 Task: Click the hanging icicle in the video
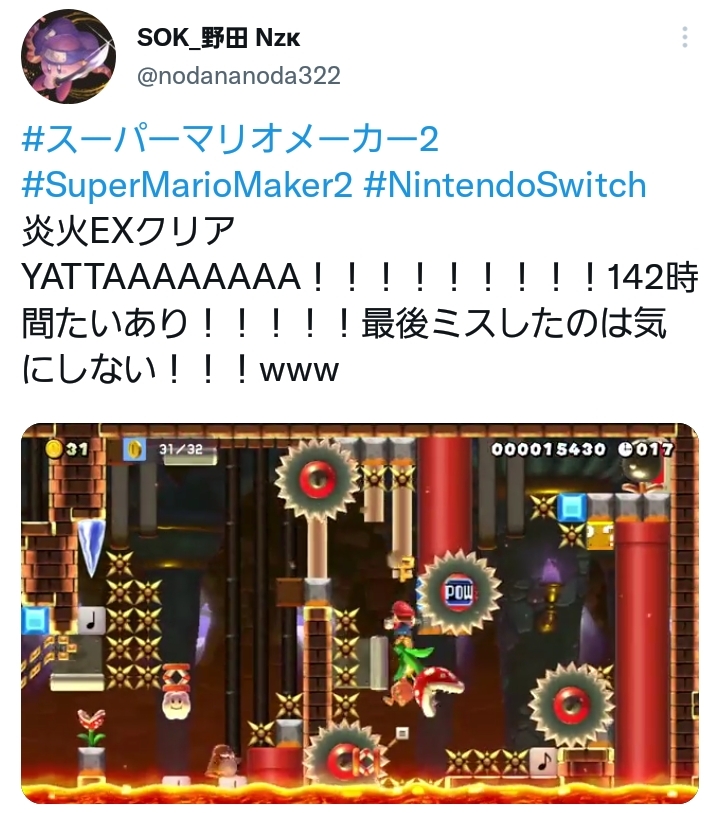click(91, 548)
